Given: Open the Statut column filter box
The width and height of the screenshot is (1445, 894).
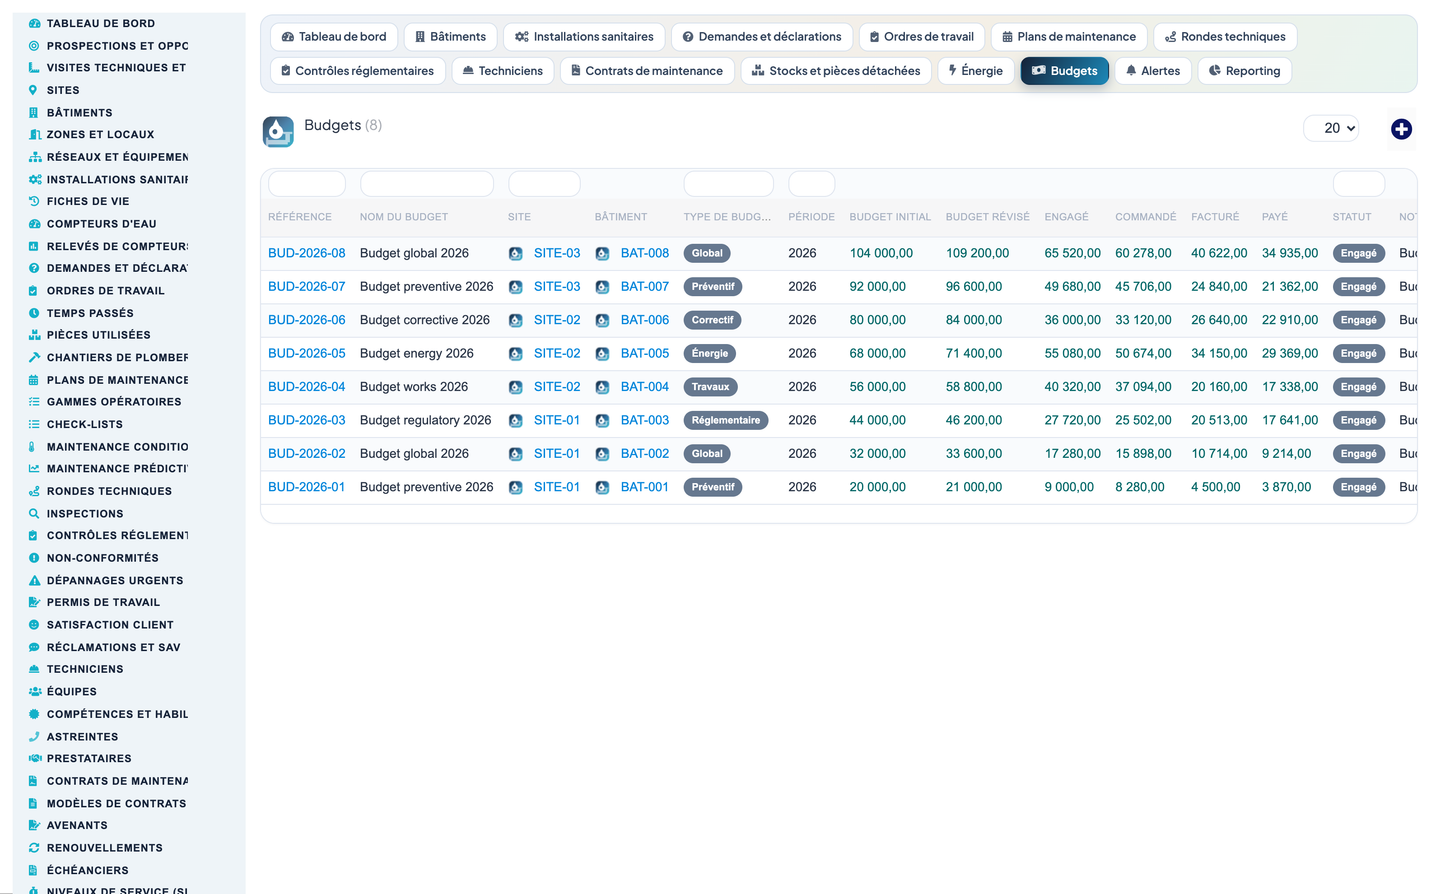Looking at the screenshot, I should pos(1358,184).
